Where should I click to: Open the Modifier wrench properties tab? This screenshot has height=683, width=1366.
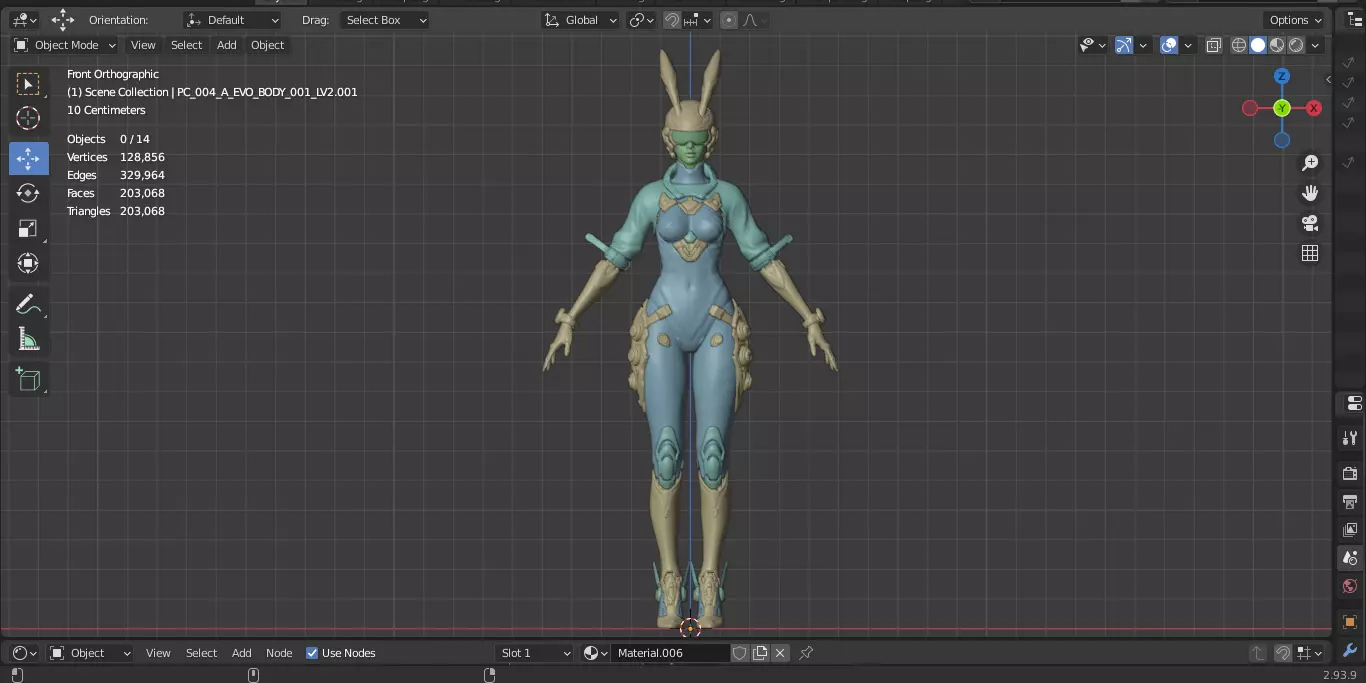tap(1350, 650)
